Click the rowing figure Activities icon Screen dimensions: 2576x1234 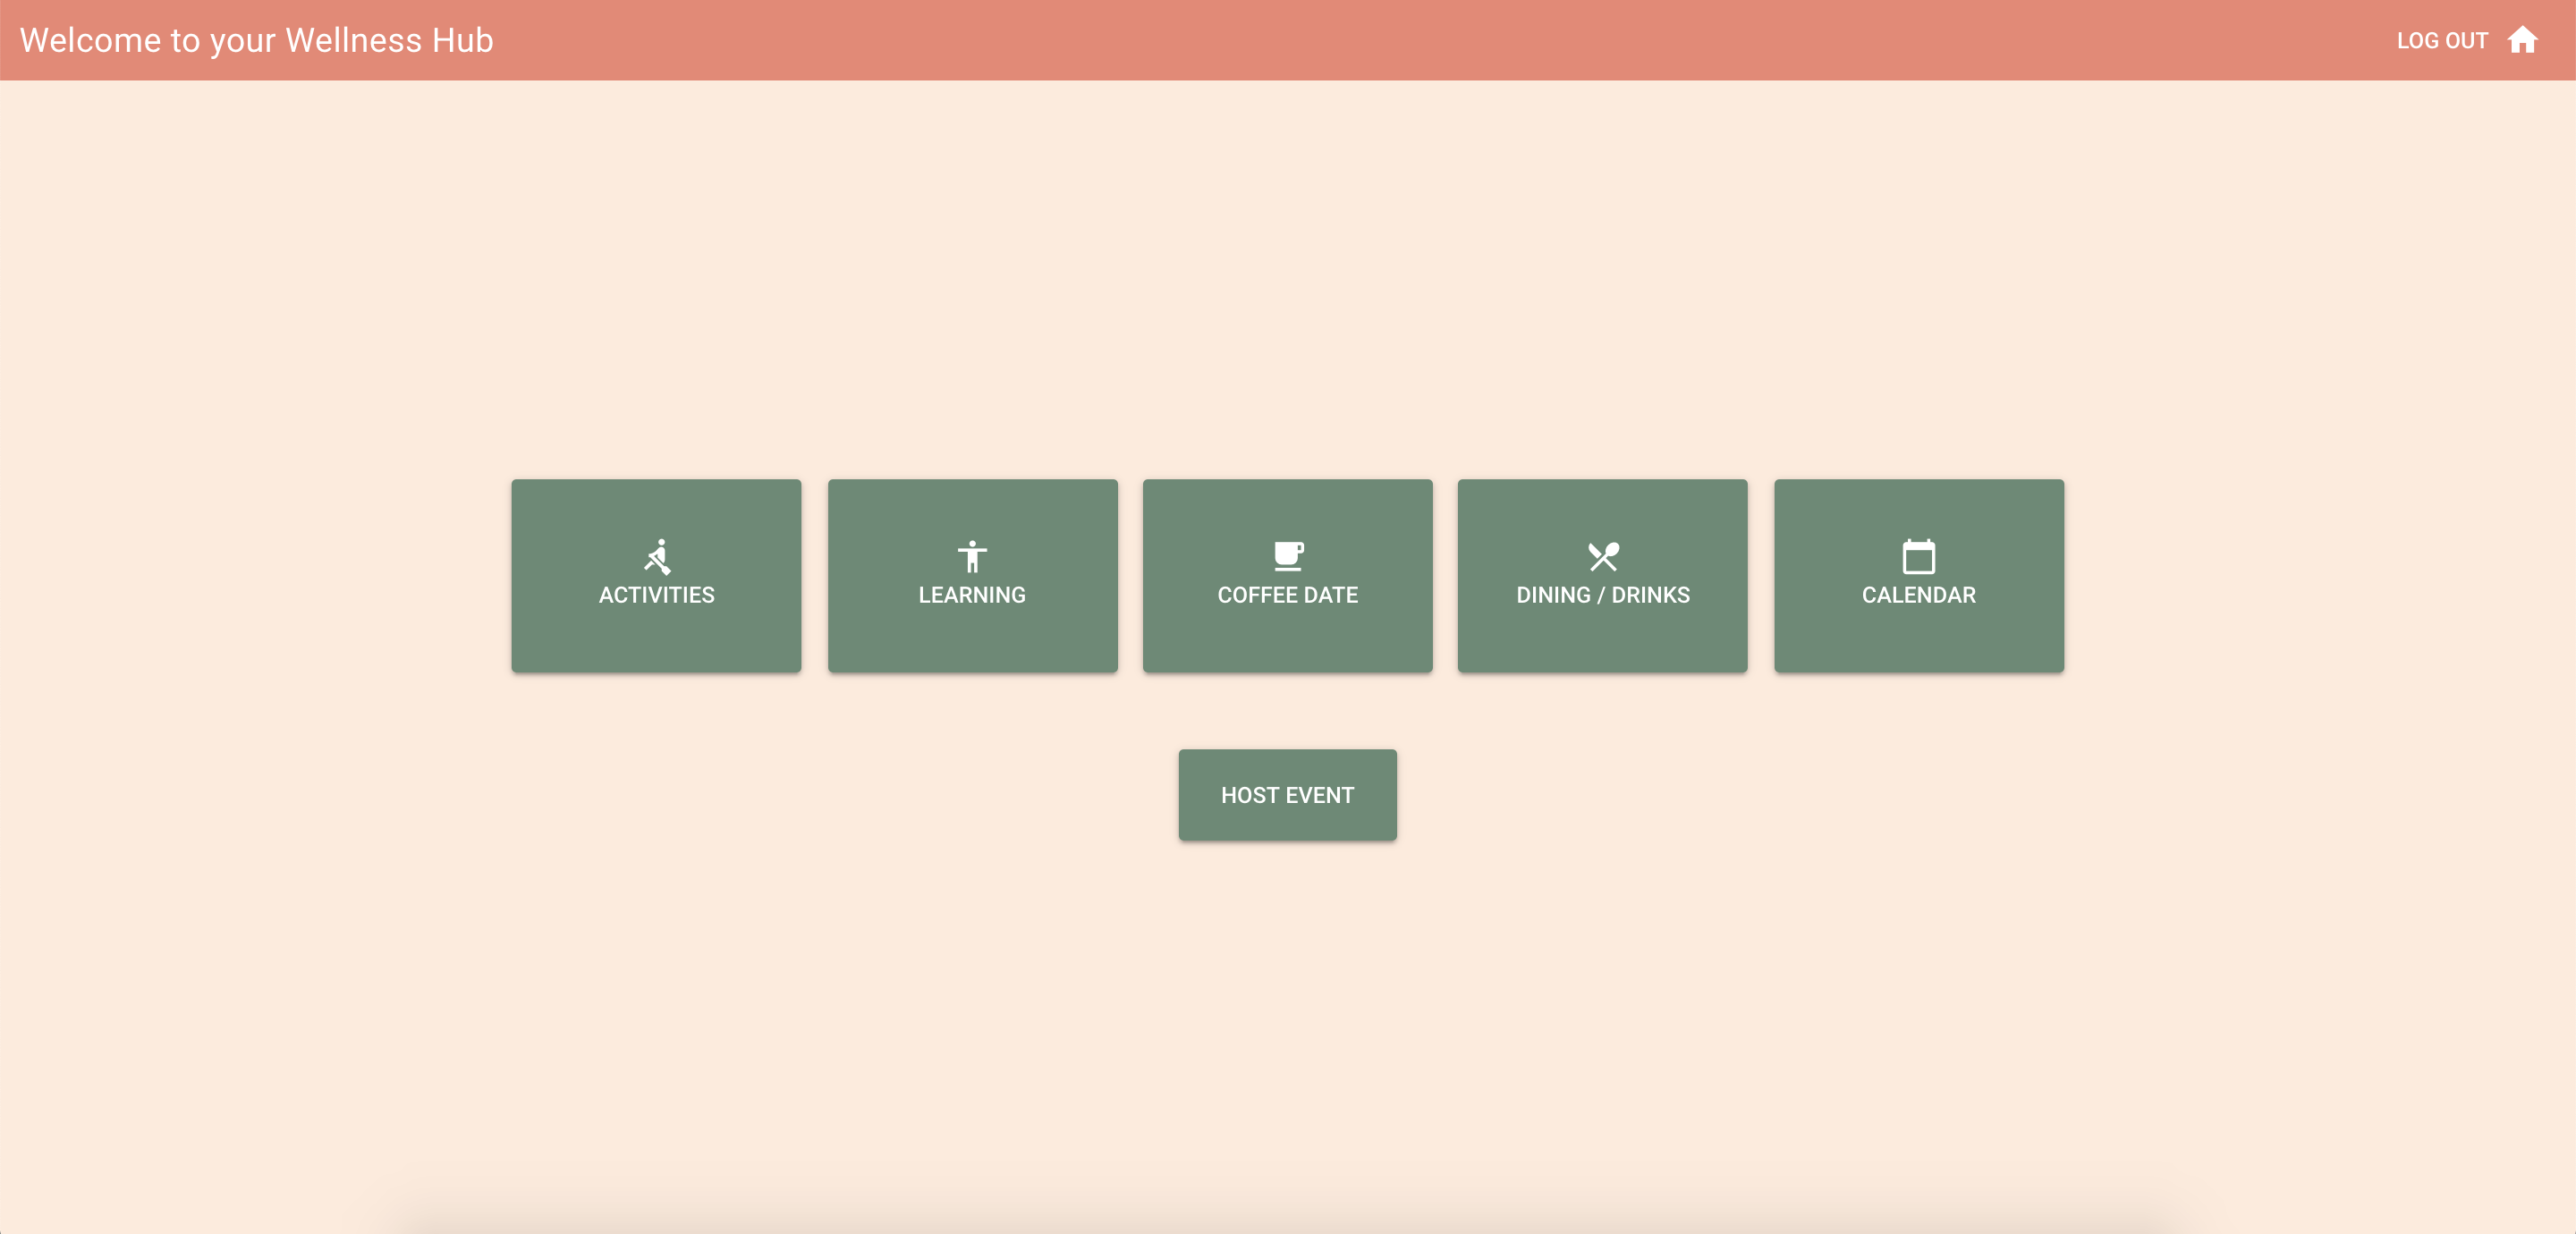click(657, 556)
